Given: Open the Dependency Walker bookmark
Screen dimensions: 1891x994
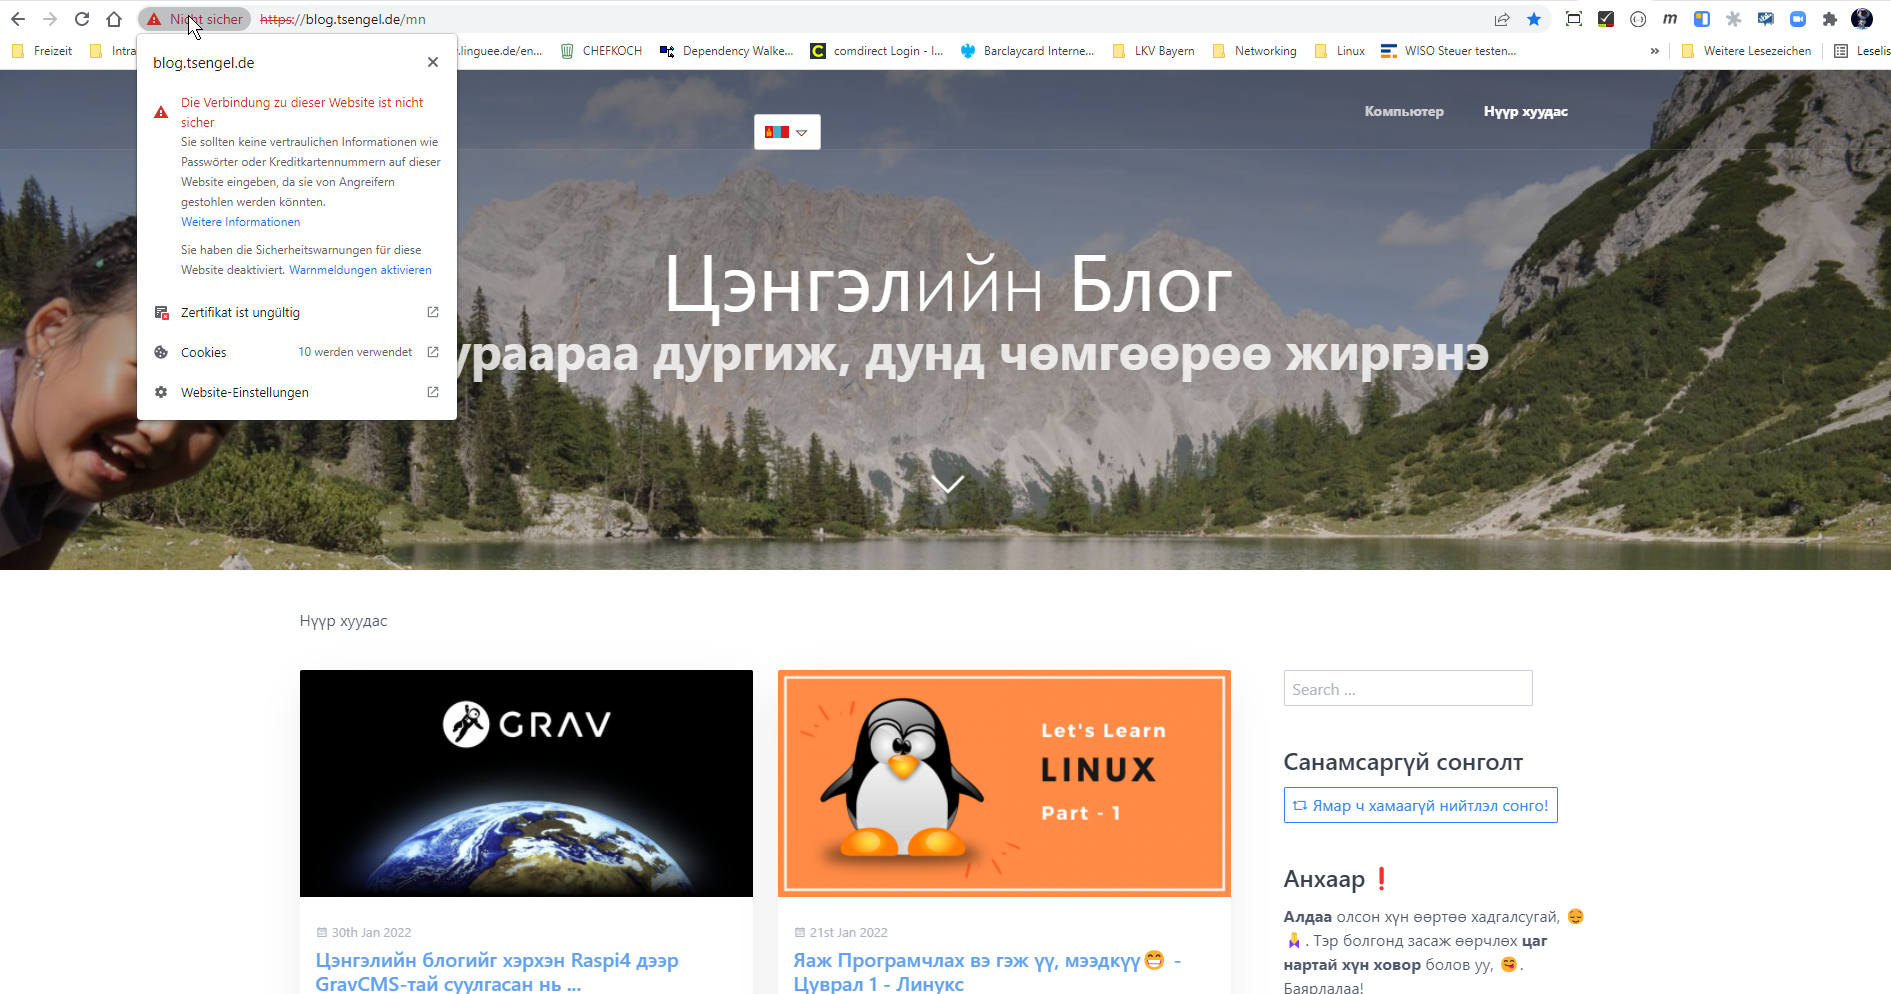Looking at the screenshot, I should coord(727,51).
